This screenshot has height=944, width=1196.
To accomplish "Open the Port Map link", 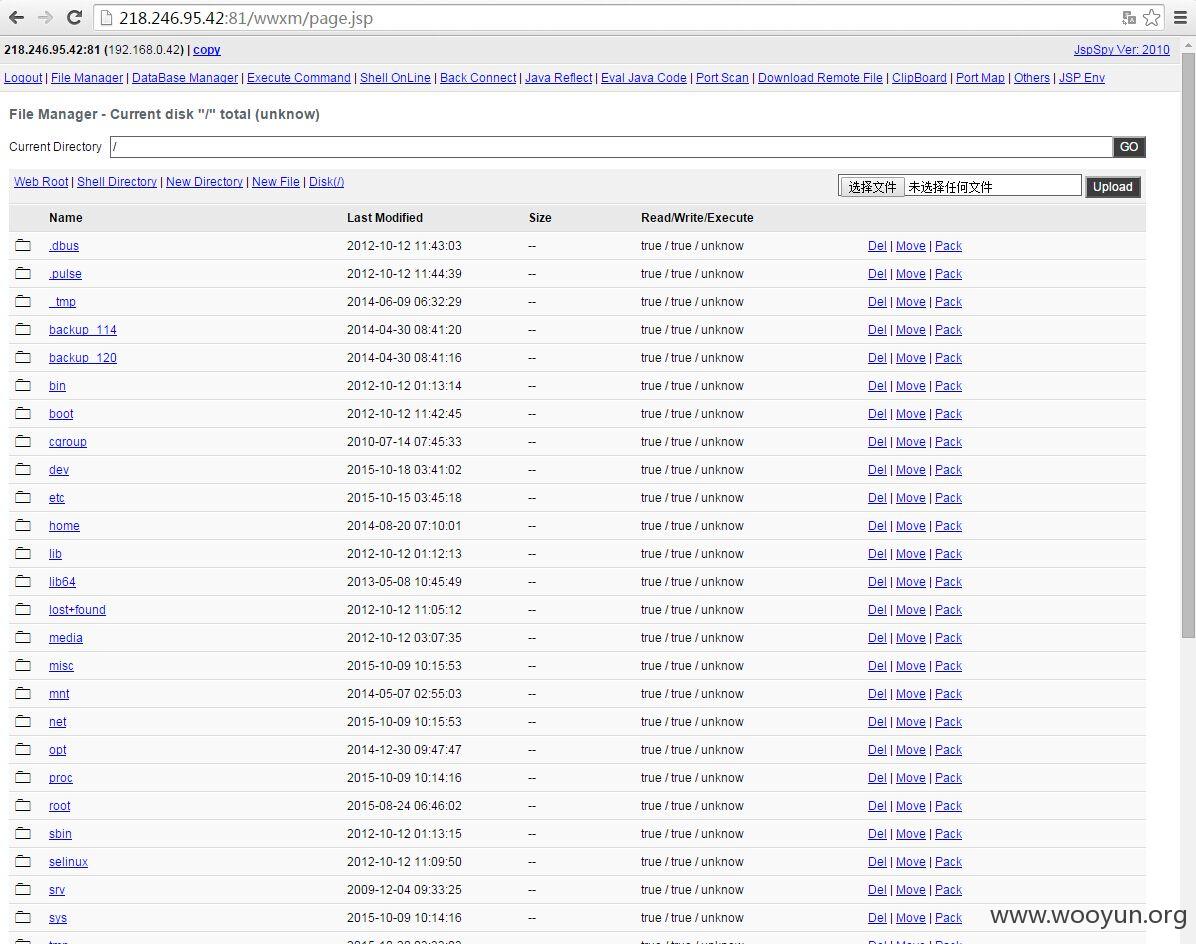I will pyautogui.click(x=980, y=78).
